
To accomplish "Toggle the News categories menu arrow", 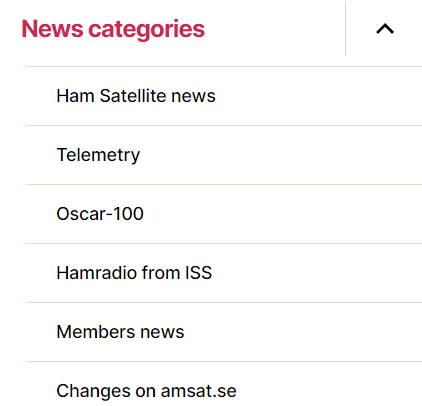I will [x=385, y=29].
